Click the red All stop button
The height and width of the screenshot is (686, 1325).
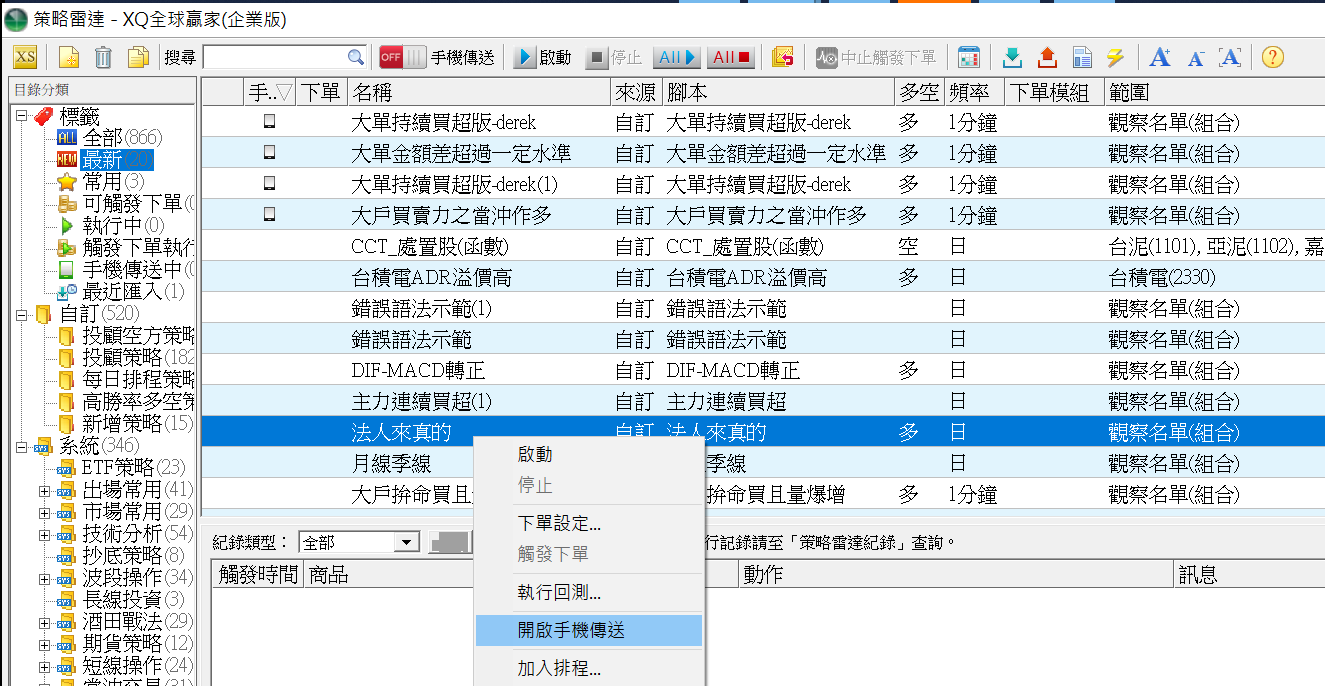732,57
